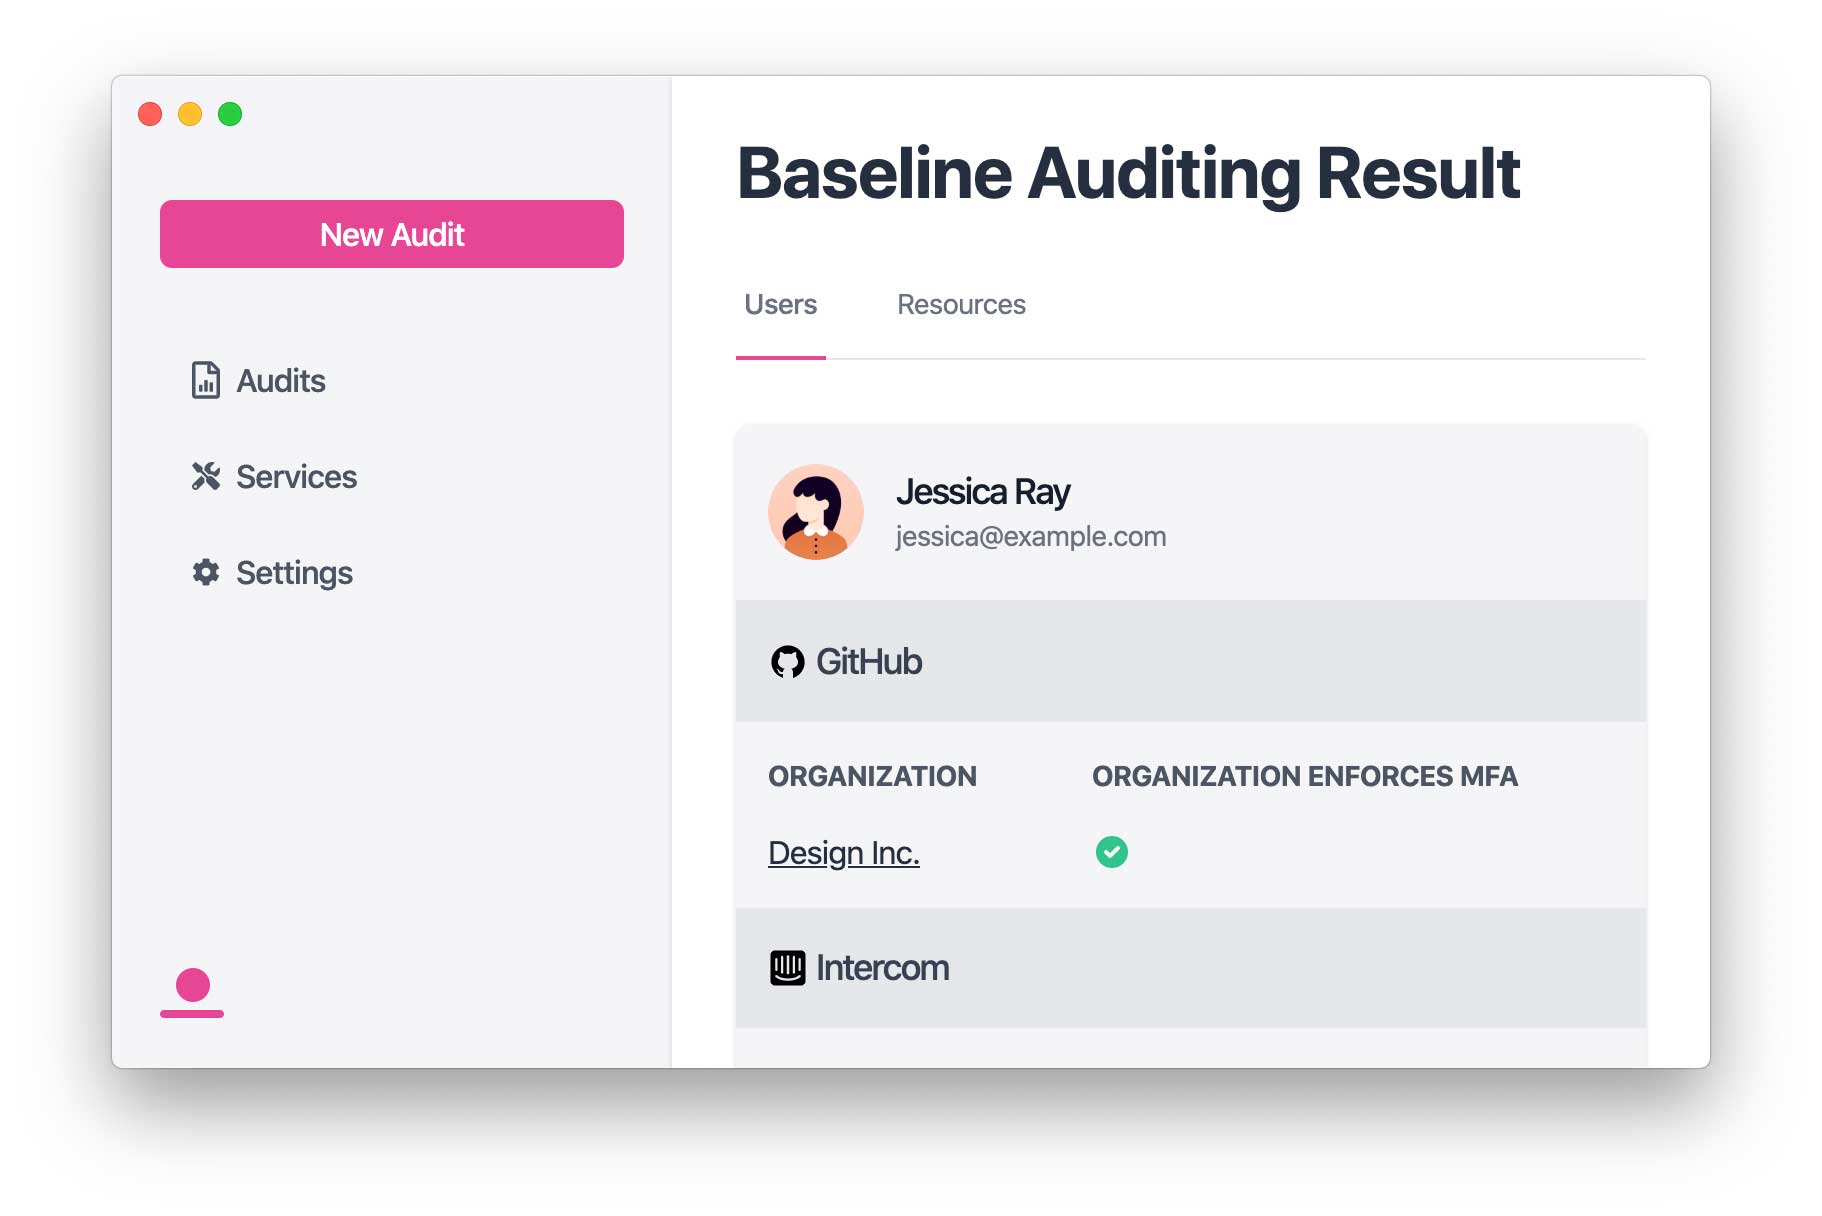
Task: Open Services from the sidebar
Action: coord(274,476)
